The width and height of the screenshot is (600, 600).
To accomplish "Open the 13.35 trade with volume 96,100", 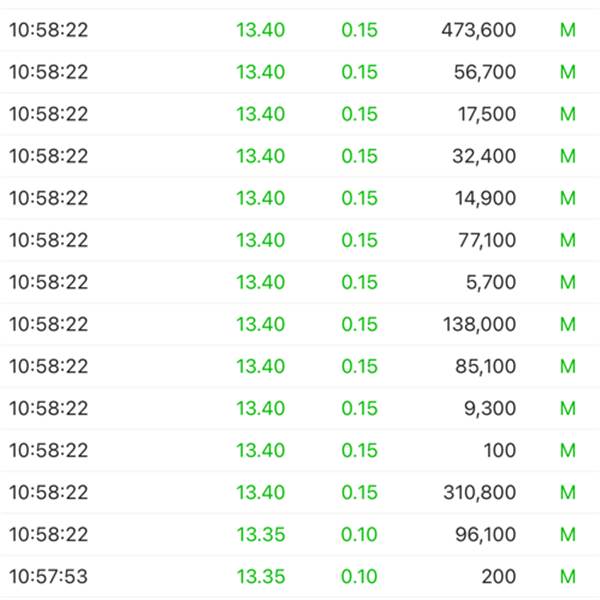I will [x=300, y=535].
